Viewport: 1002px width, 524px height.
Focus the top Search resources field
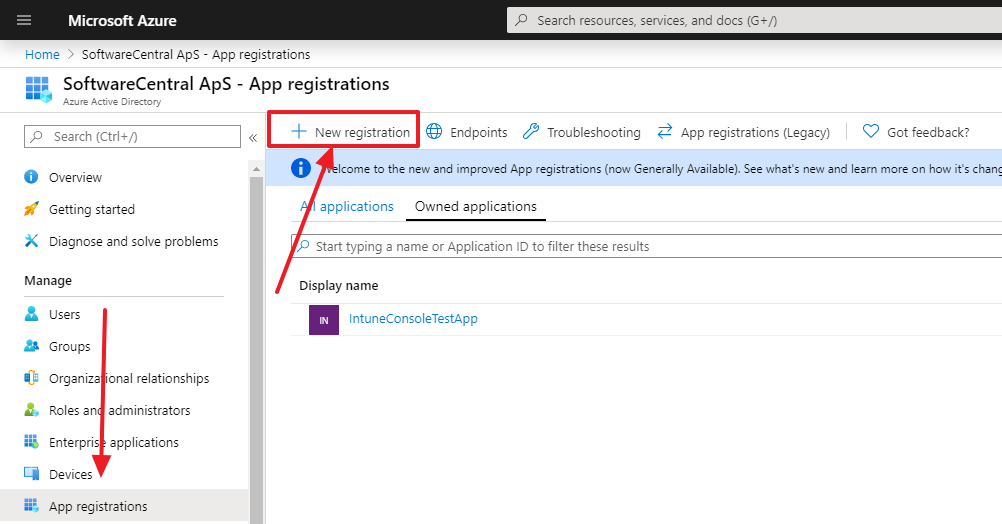click(x=750, y=20)
